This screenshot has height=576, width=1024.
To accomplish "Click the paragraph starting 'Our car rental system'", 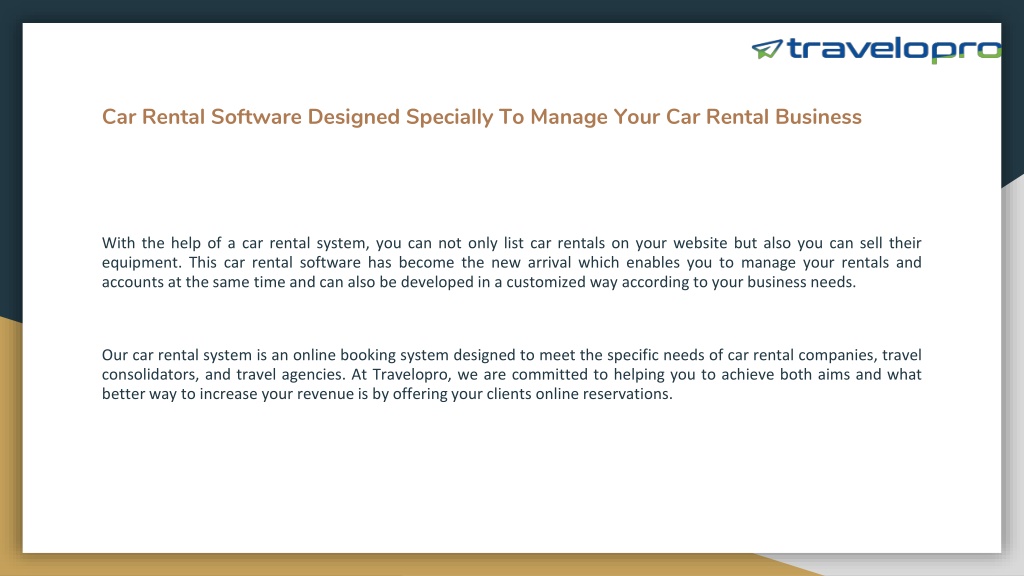I will coord(511,374).
